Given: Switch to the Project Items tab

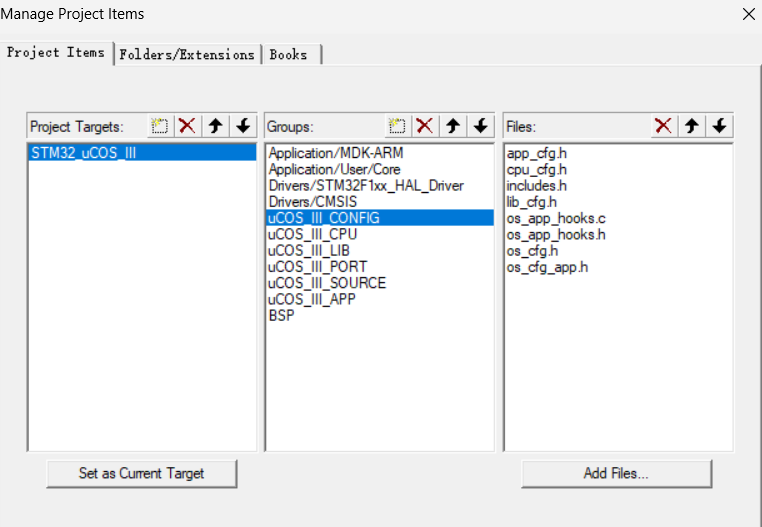Looking at the screenshot, I should (56, 53).
